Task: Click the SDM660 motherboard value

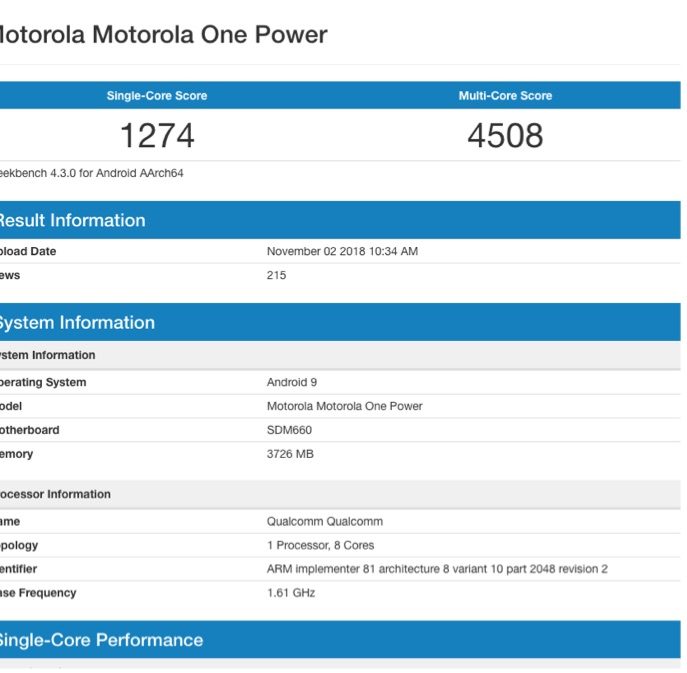Action: pos(290,430)
